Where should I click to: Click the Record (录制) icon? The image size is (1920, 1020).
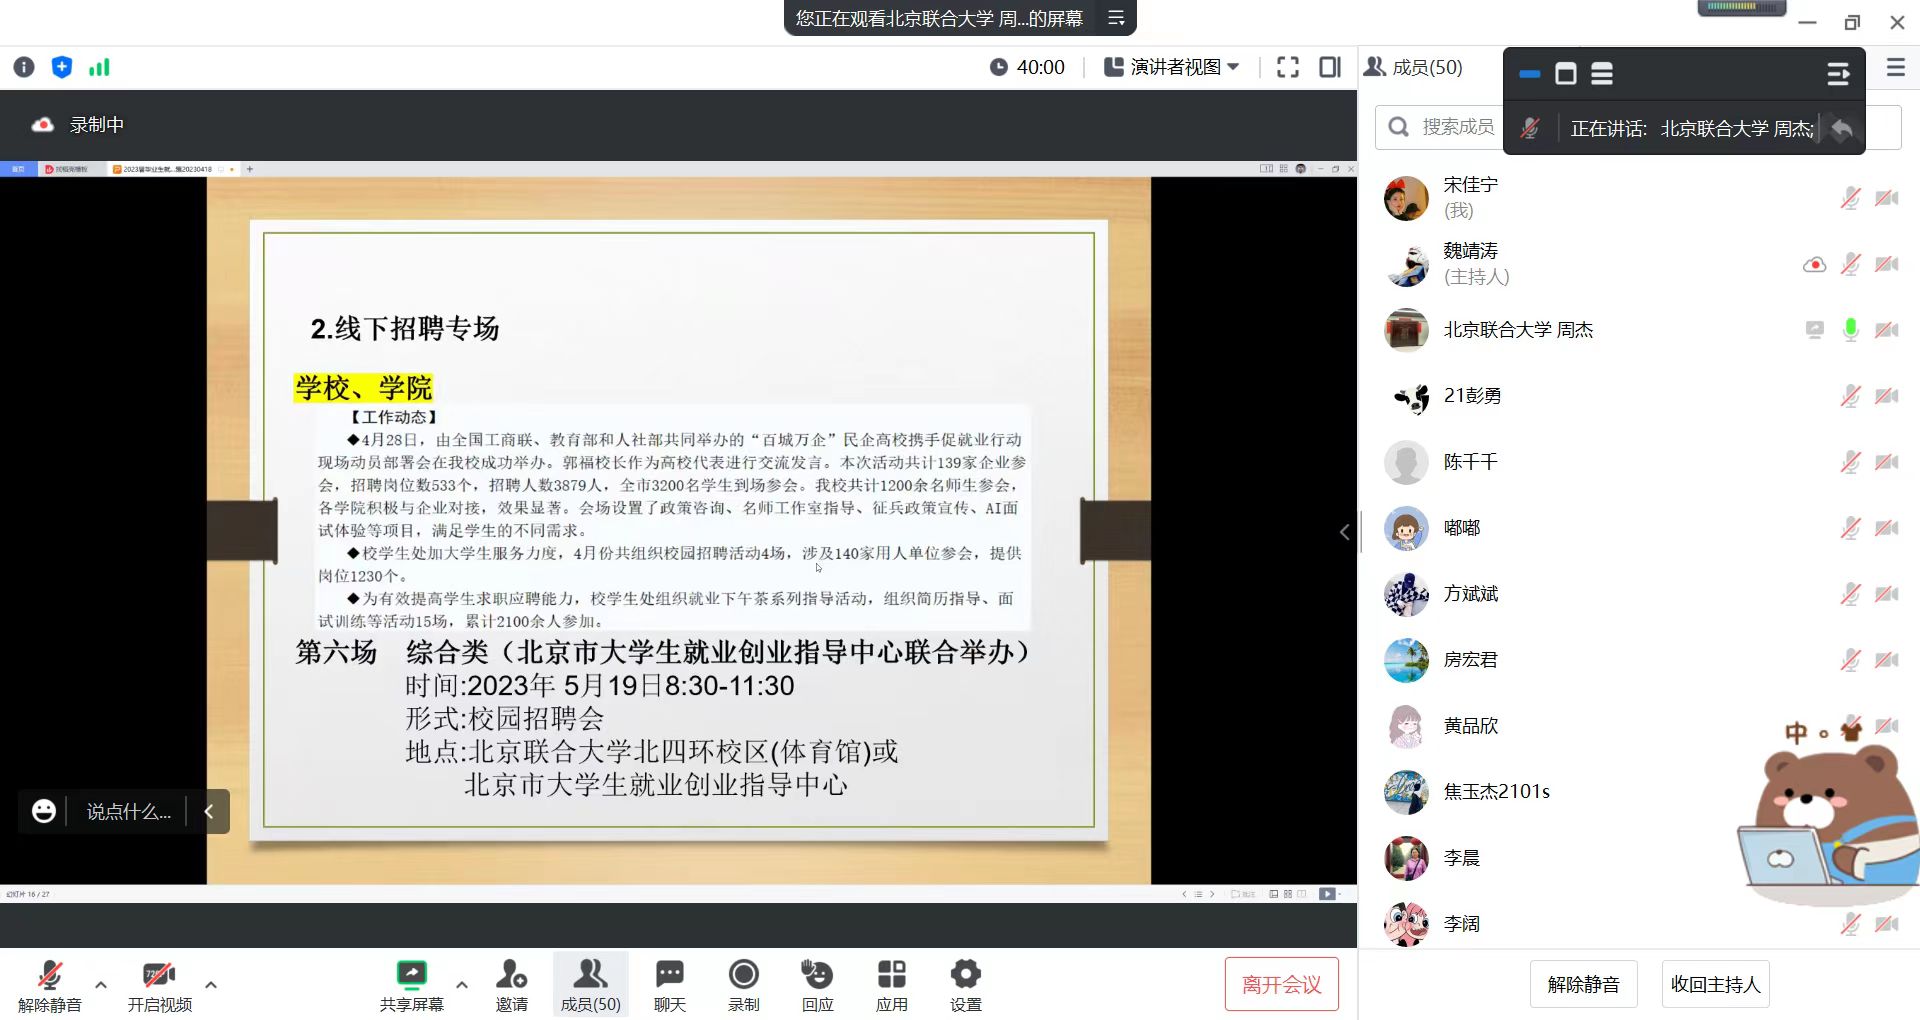point(743,985)
